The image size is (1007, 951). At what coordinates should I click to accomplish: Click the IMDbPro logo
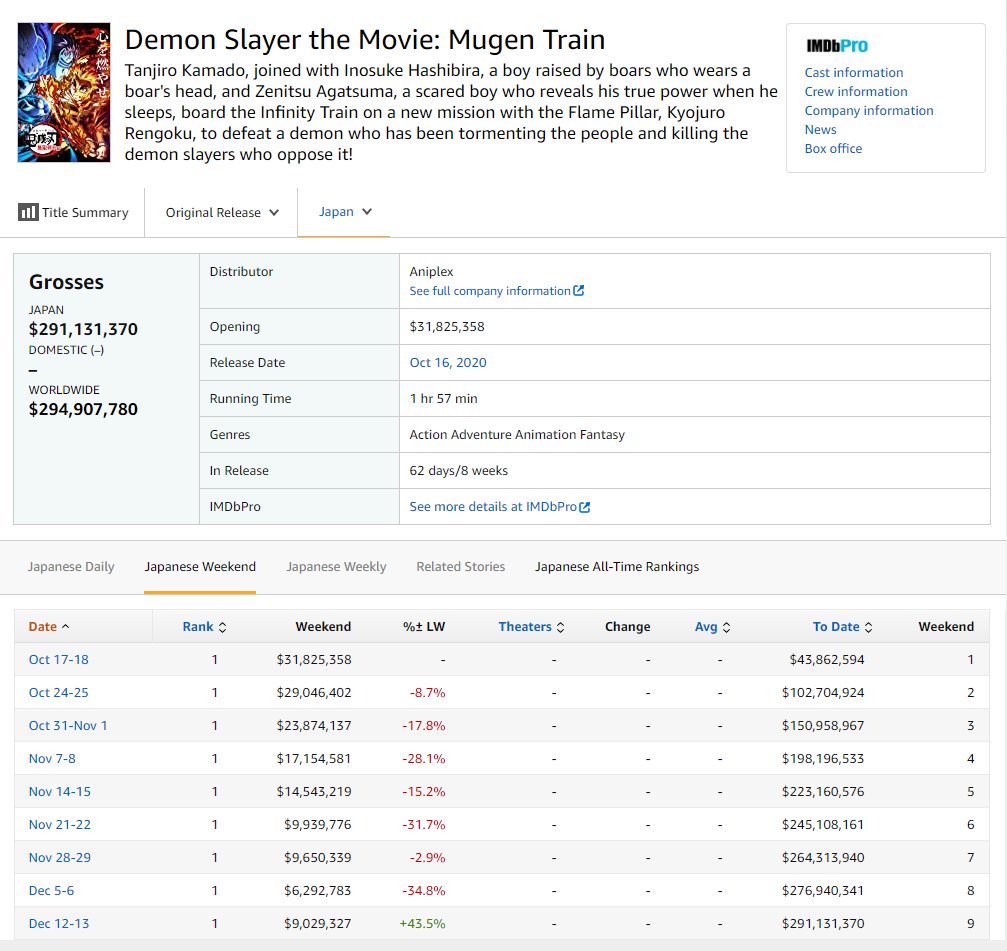click(x=837, y=46)
